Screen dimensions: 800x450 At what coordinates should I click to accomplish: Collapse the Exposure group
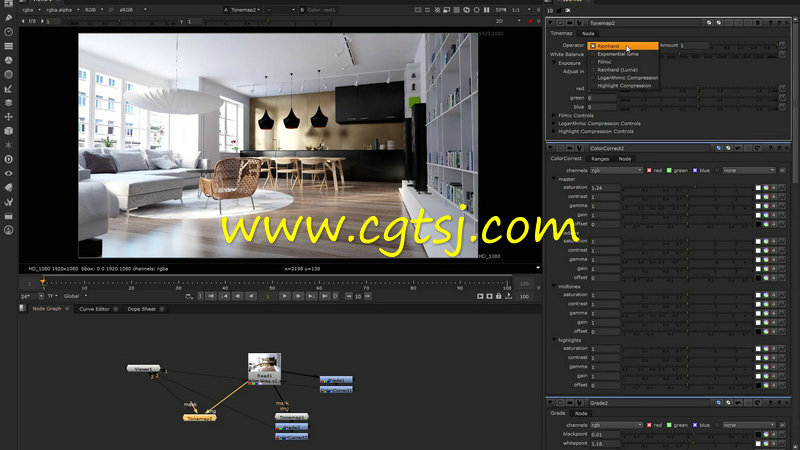click(x=554, y=63)
